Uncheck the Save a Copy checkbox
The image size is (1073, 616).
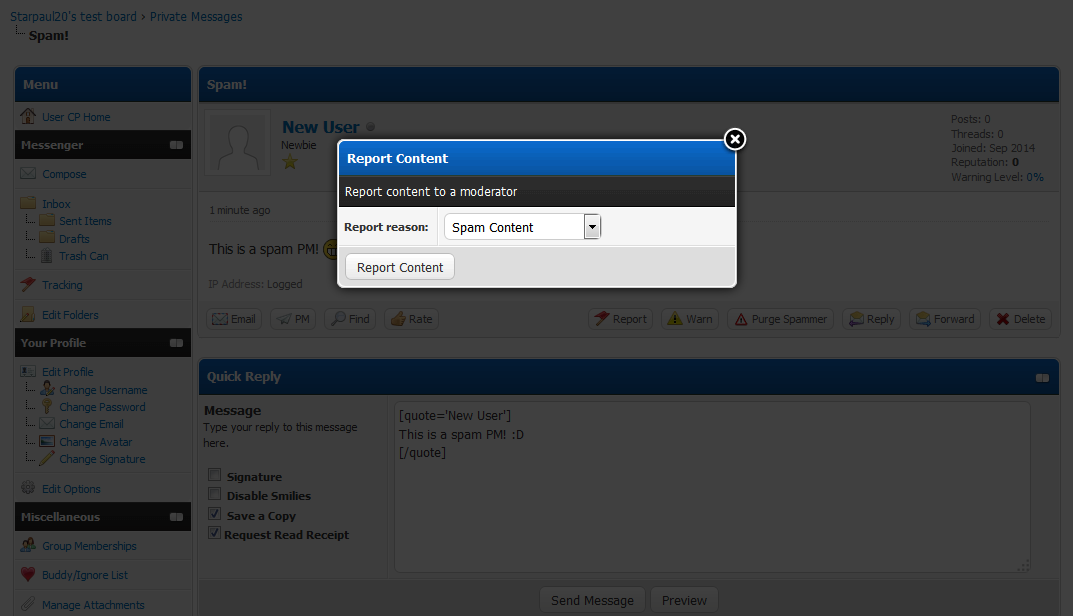(x=215, y=514)
